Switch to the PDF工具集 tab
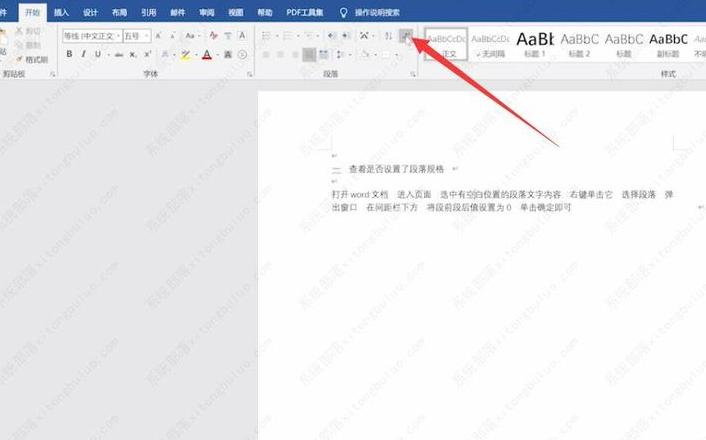The width and height of the screenshot is (706, 440). click(305, 12)
